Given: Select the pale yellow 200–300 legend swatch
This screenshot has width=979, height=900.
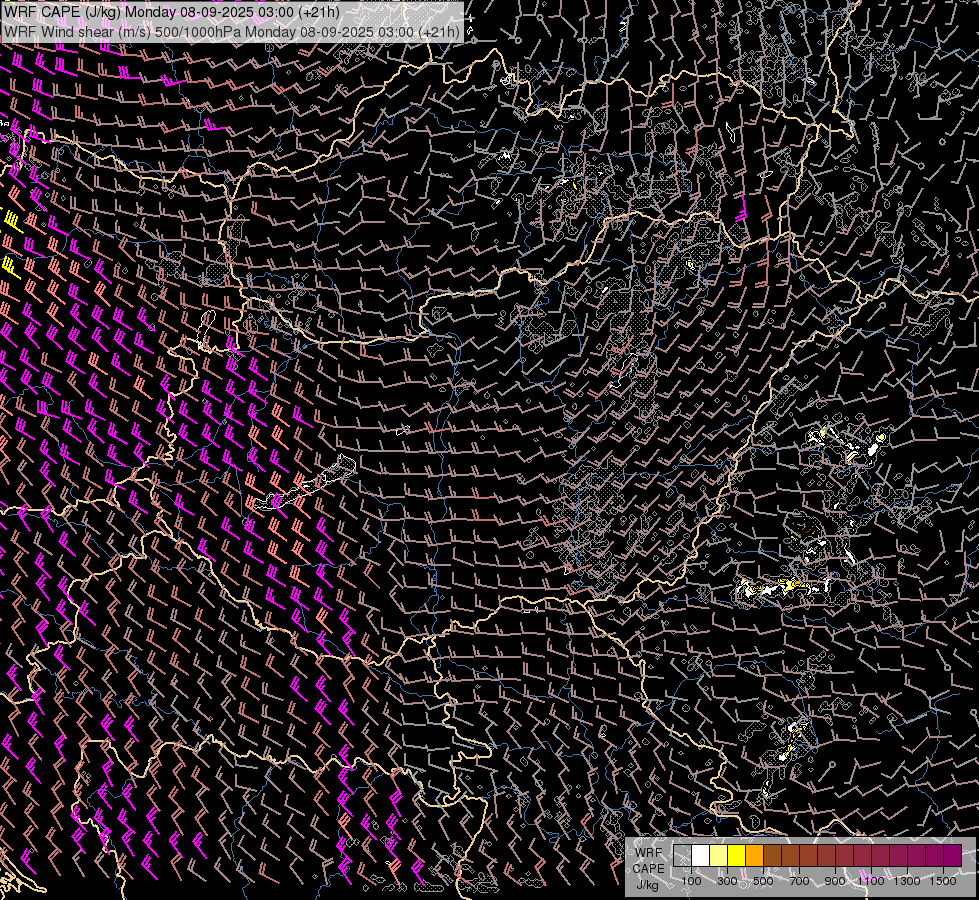Looking at the screenshot, I should point(718,855).
